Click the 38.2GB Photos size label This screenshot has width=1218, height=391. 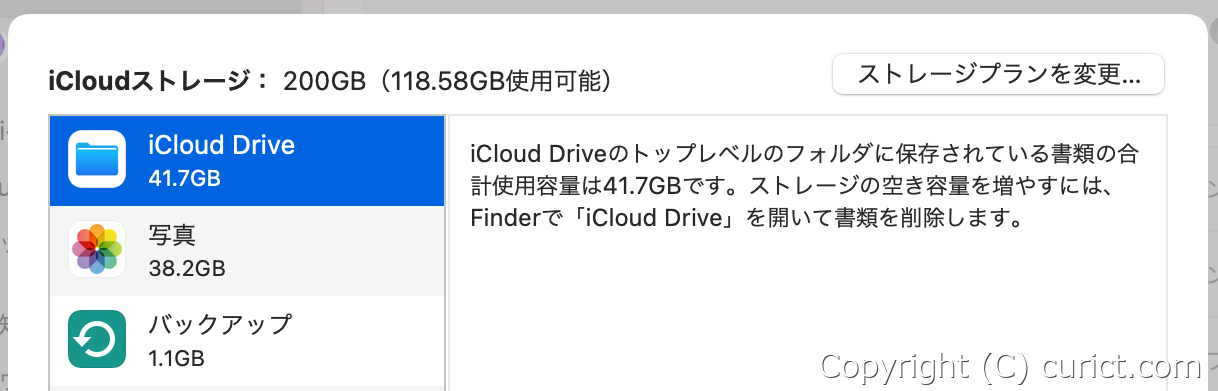pyautogui.click(x=186, y=268)
